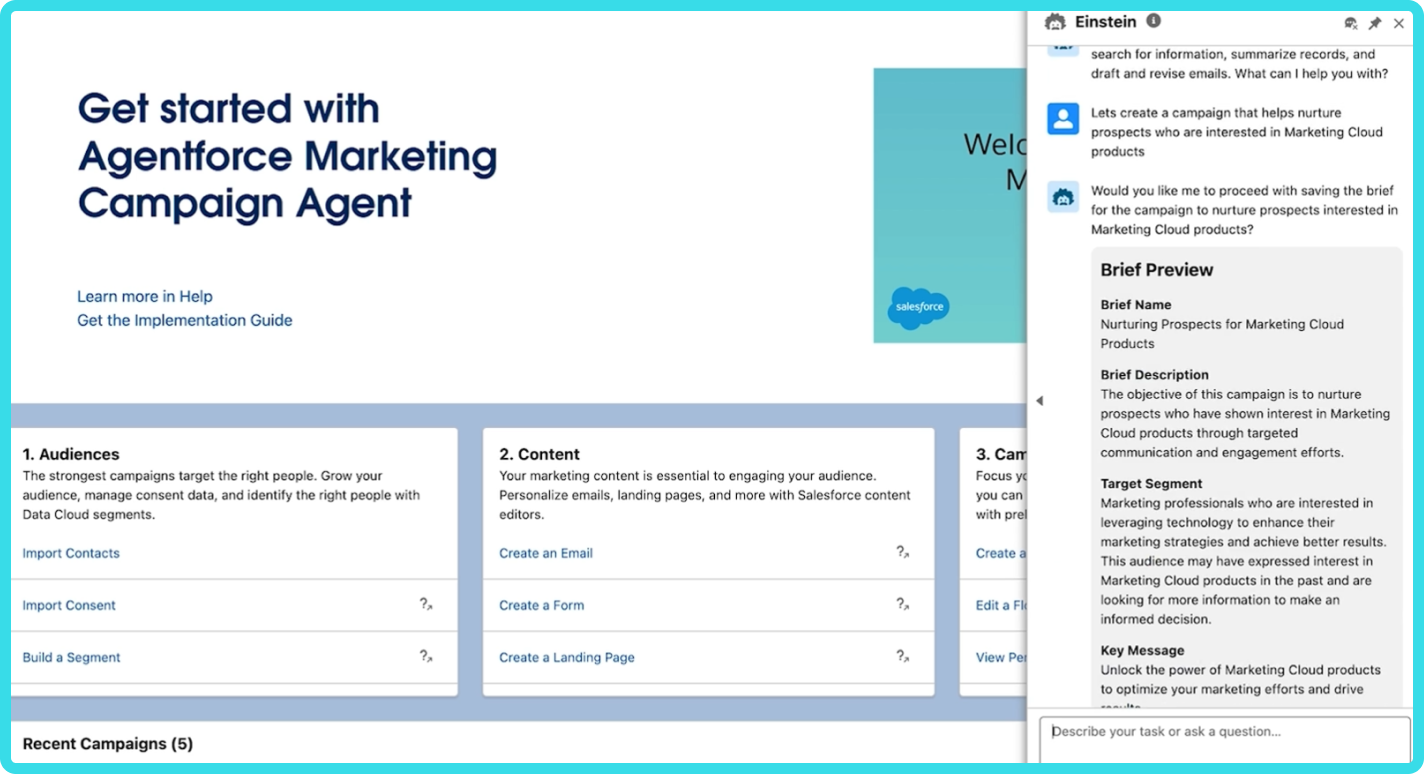Click the Import Consent link
Screen dimensions: 1424x774
tap(69, 605)
